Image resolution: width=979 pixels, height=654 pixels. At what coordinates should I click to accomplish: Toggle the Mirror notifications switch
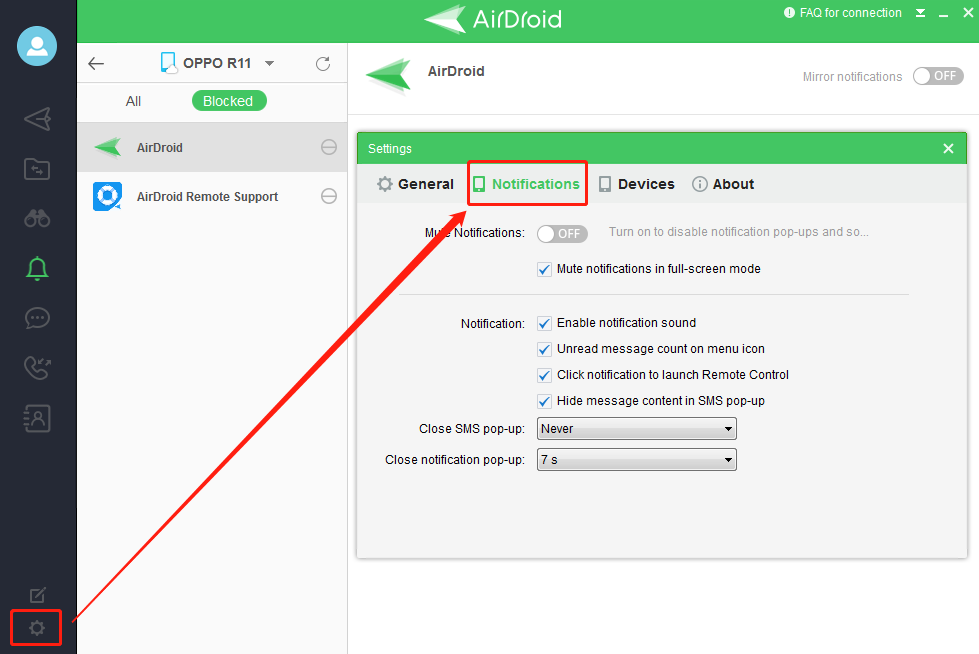[938, 76]
